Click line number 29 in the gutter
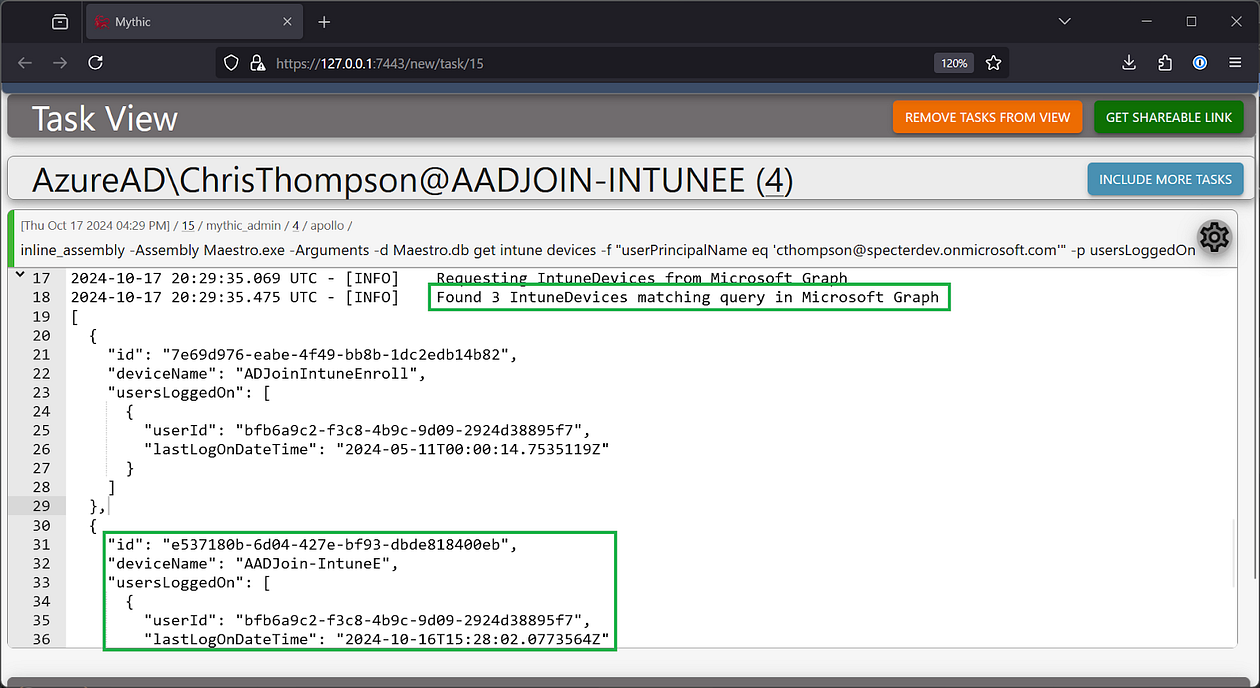Screen dimensions: 1260x688 click(x=41, y=506)
